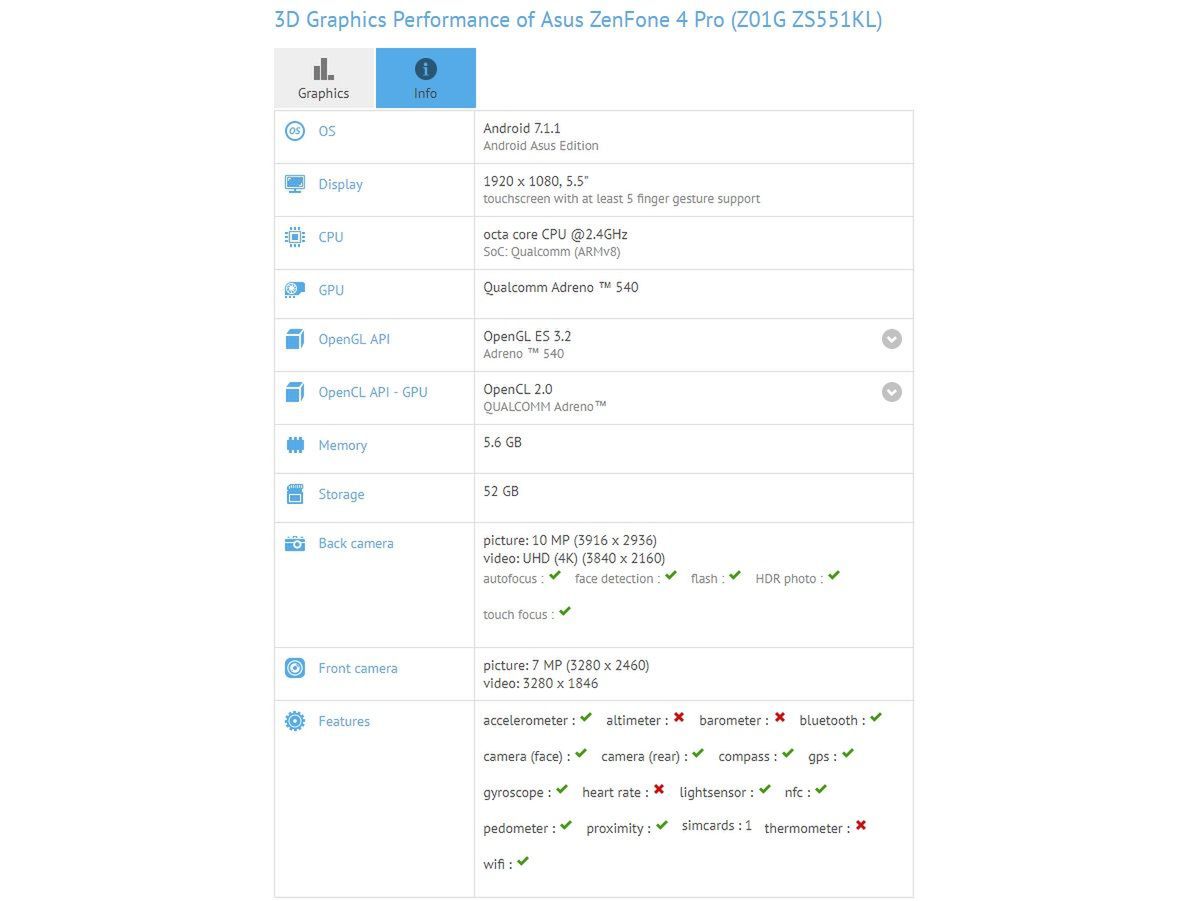Click the OpenGL API cube icon
The image size is (1181, 901).
coord(294,340)
